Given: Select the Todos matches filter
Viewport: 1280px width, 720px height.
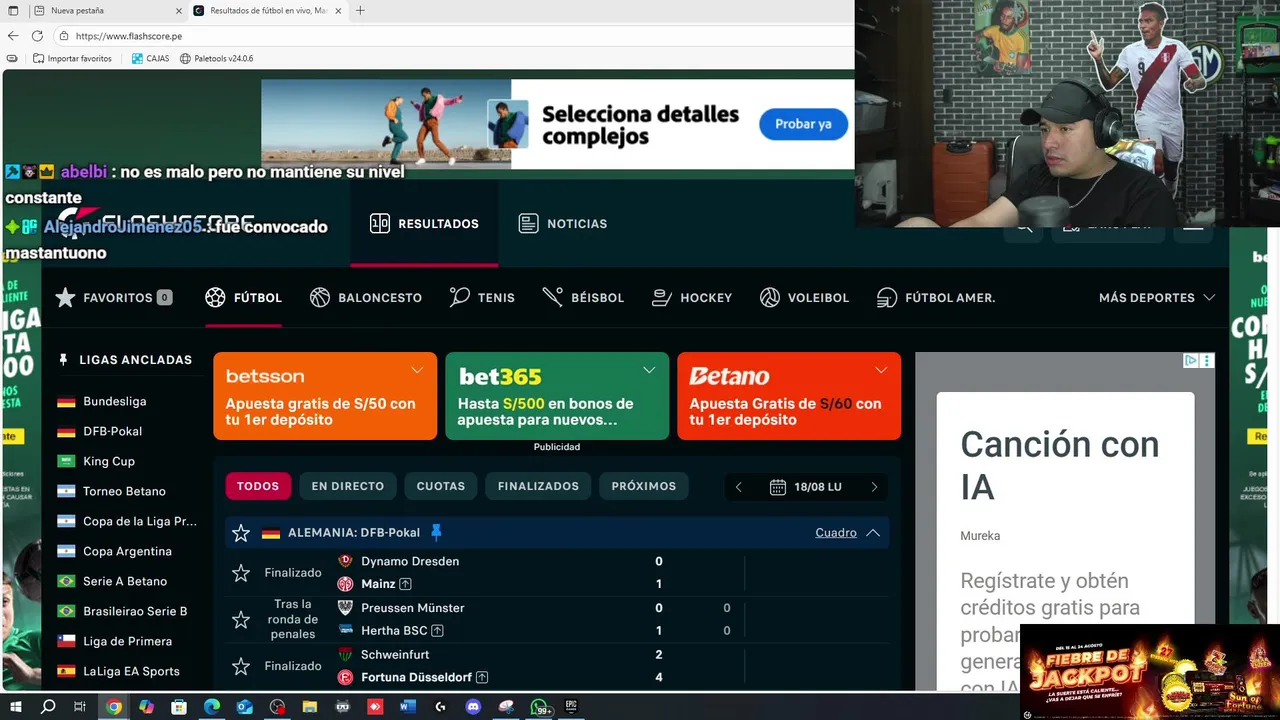Looking at the screenshot, I should (258, 486).
